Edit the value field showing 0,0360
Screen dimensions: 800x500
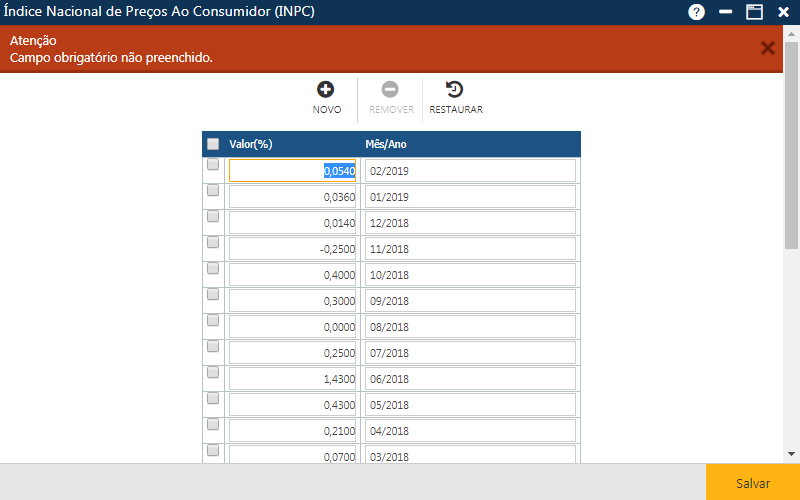coord(292,197)
